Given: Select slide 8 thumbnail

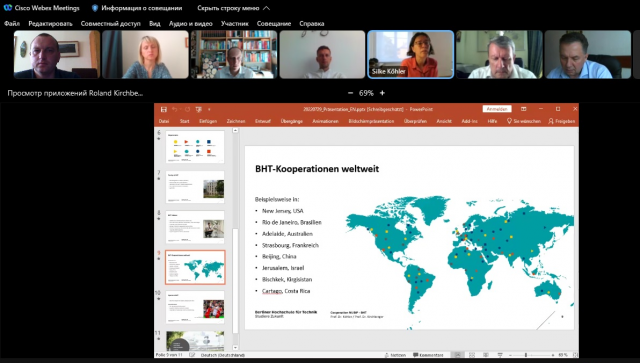Looking at the screenshot, I should pos(195,227).
